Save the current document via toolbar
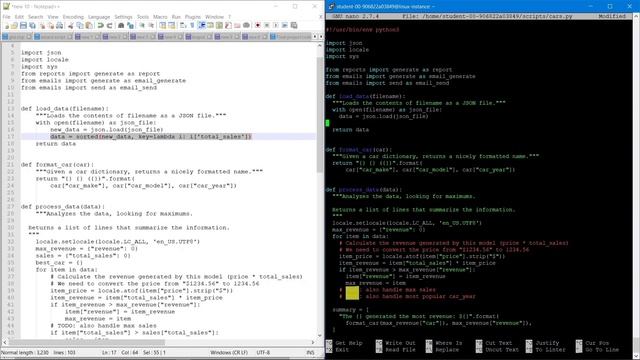 click(x=23, y=25)
